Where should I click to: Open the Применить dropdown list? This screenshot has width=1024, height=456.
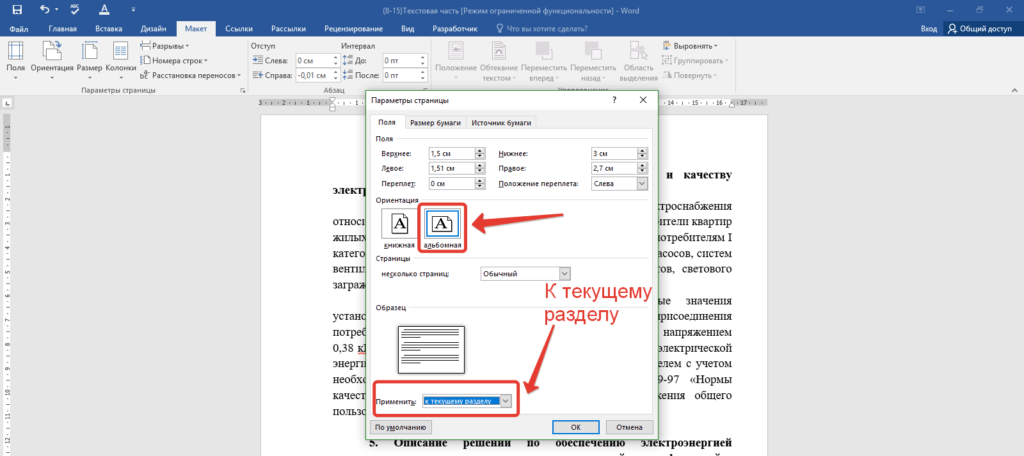pos(505,400)
